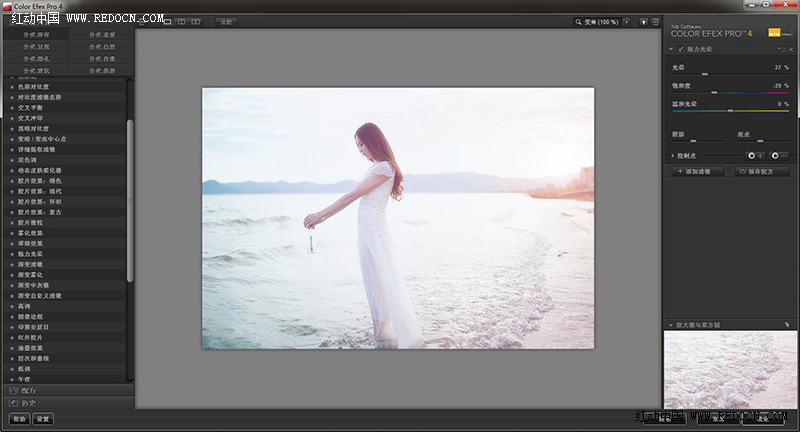This screenshot has height=432, width=800.
Task: Select the 交叉冲印 cross processing filter
Action: tap(65, 118)
